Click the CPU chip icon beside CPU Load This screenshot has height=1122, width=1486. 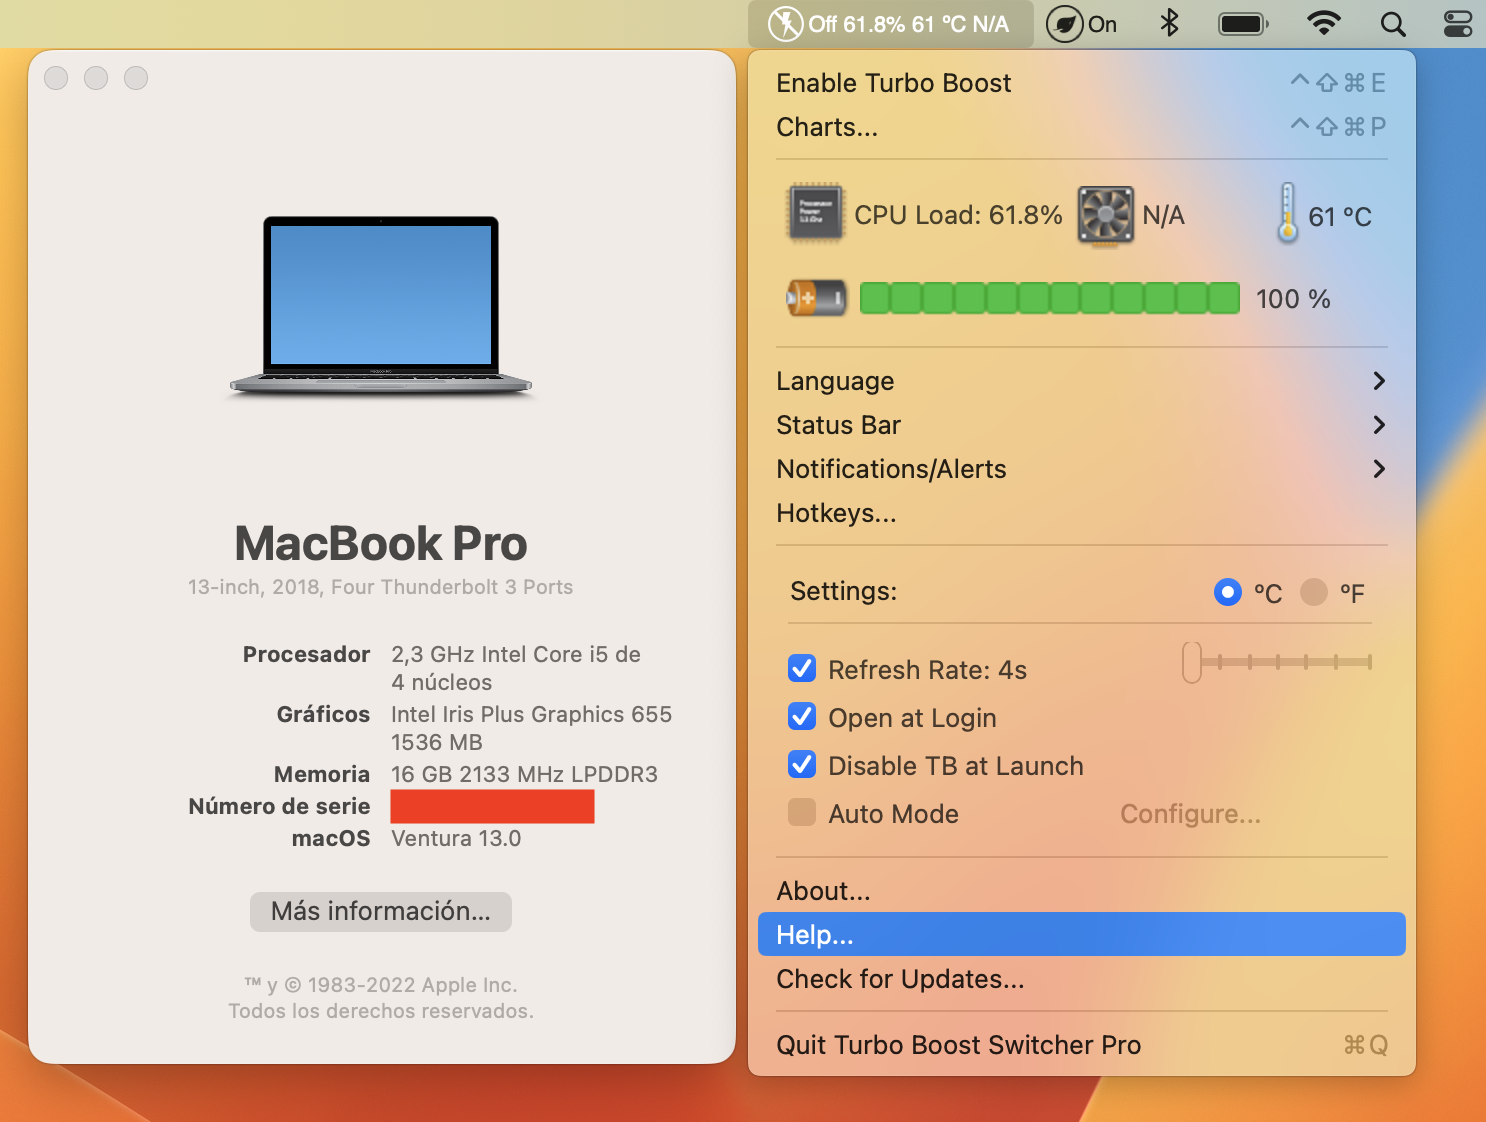816,213
